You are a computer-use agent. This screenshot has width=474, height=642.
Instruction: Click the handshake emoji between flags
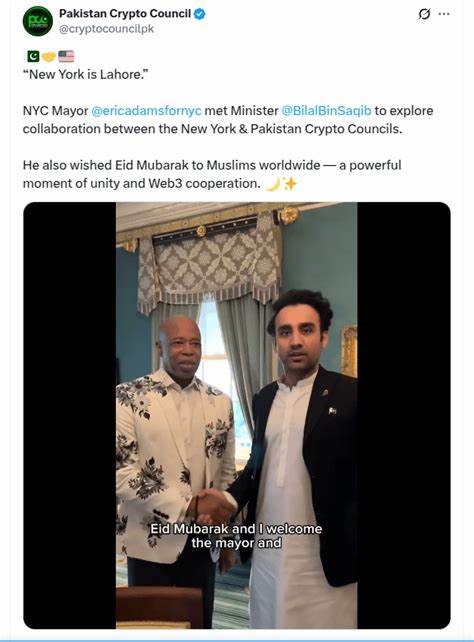pos(49,57)
